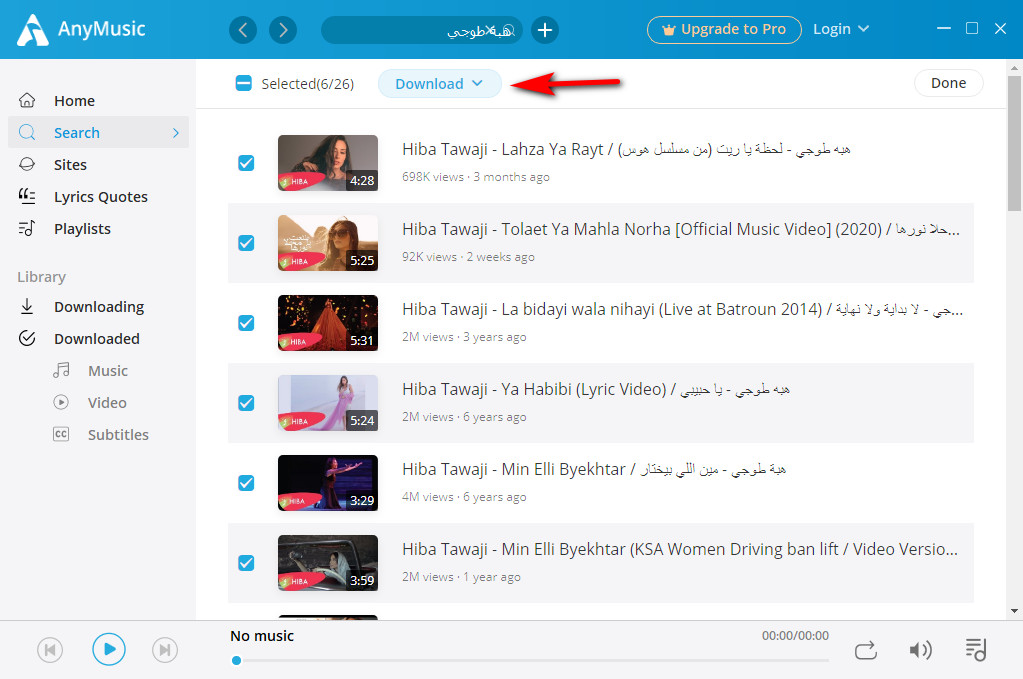Click the Downloaded checkmark icon
The width and height of the screenshot is (1023, 679).
click(x=27, y=338)
